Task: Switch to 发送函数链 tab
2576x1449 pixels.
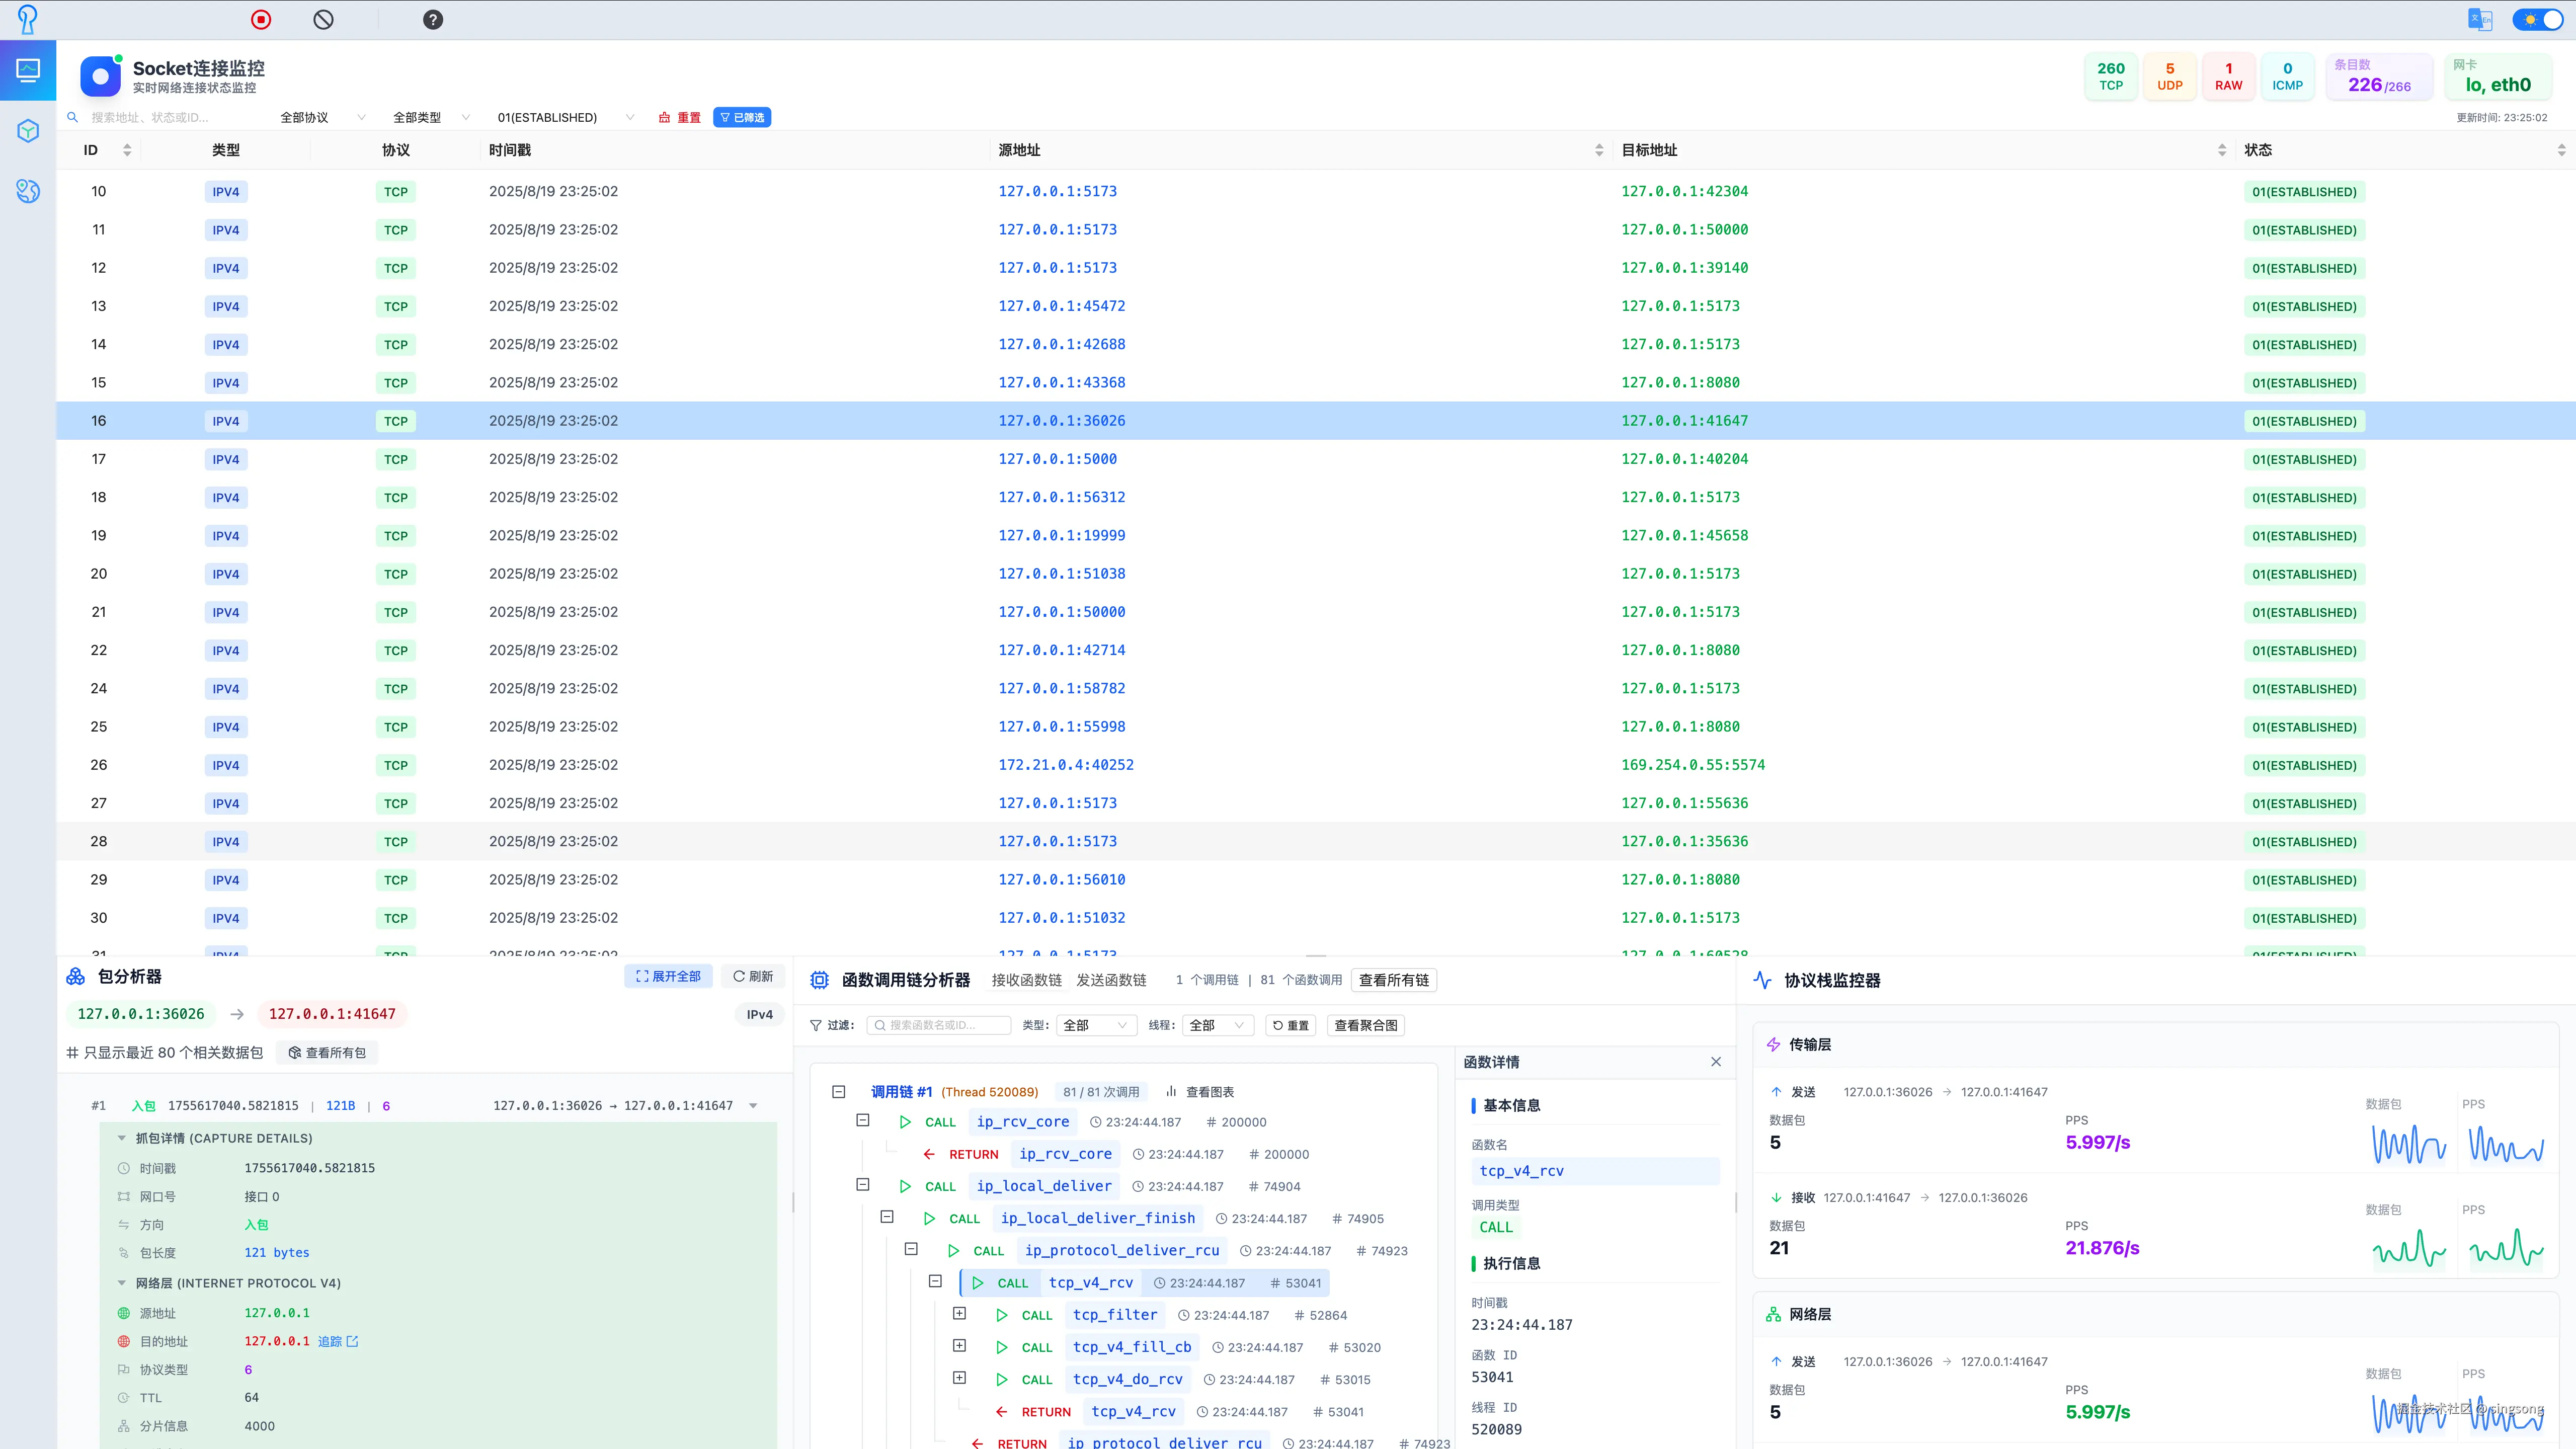Action: click(1111, 980)
